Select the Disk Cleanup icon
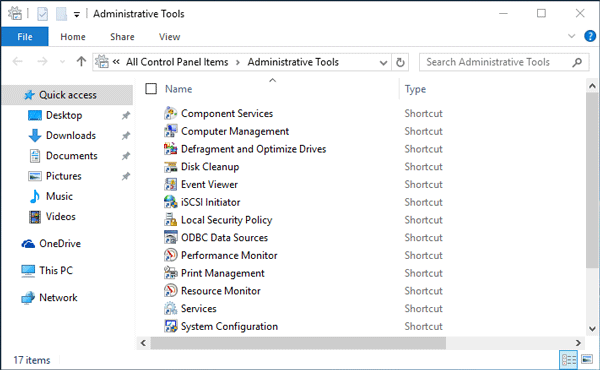 pyautogui.click(x=170, y=167)
